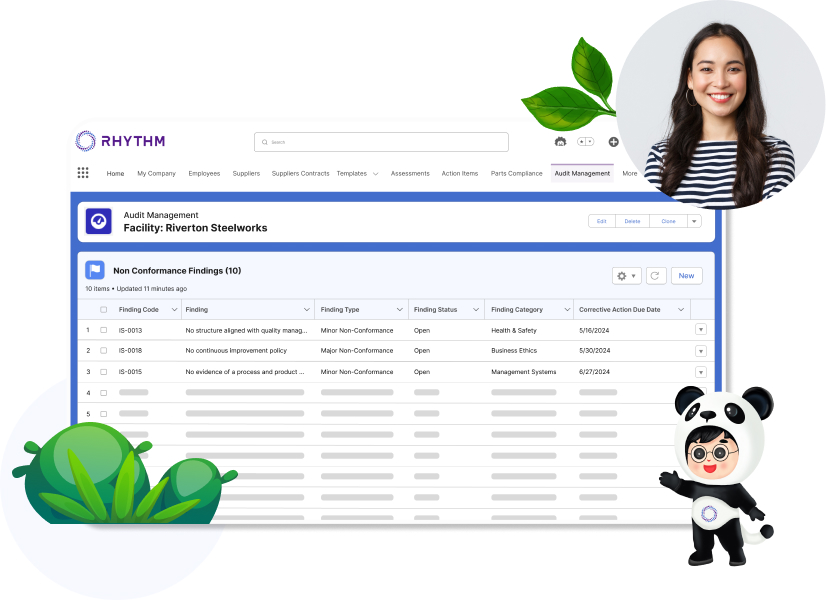Tick the checkbox for row IS-0013
The height and width of the screenshot is (614, 826).
tap(103, 330)
